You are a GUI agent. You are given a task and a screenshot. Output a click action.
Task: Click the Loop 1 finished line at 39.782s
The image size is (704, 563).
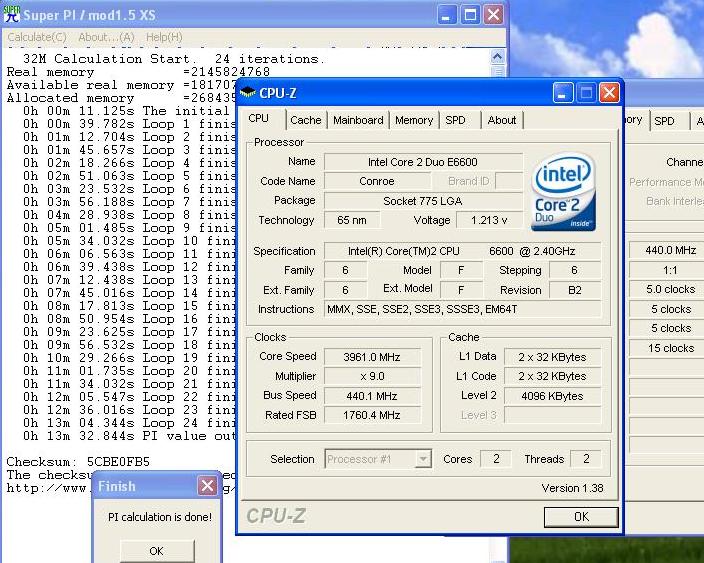129,124
